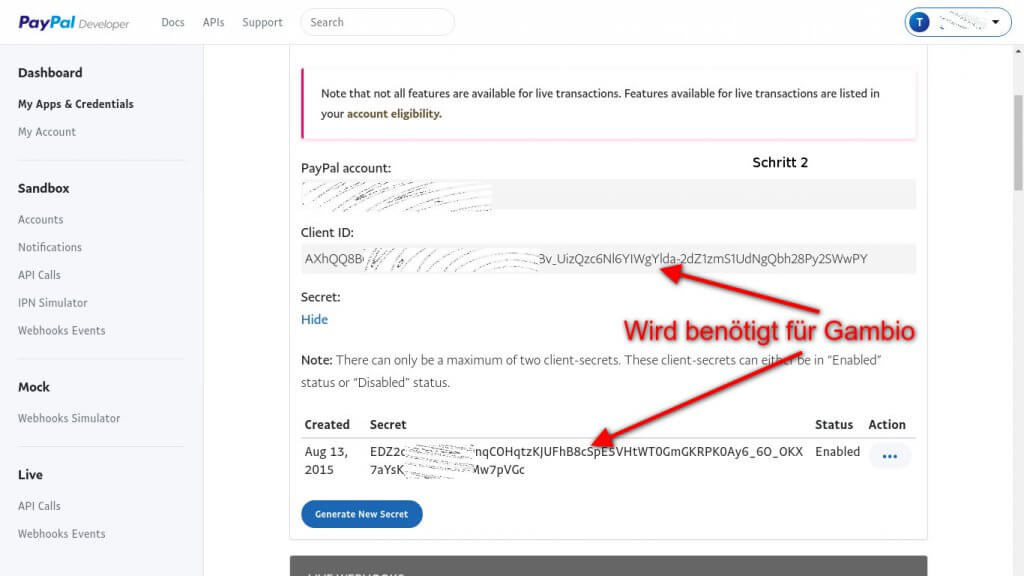Click the blue T profile avatar
1024x576 pixels.
920,22
